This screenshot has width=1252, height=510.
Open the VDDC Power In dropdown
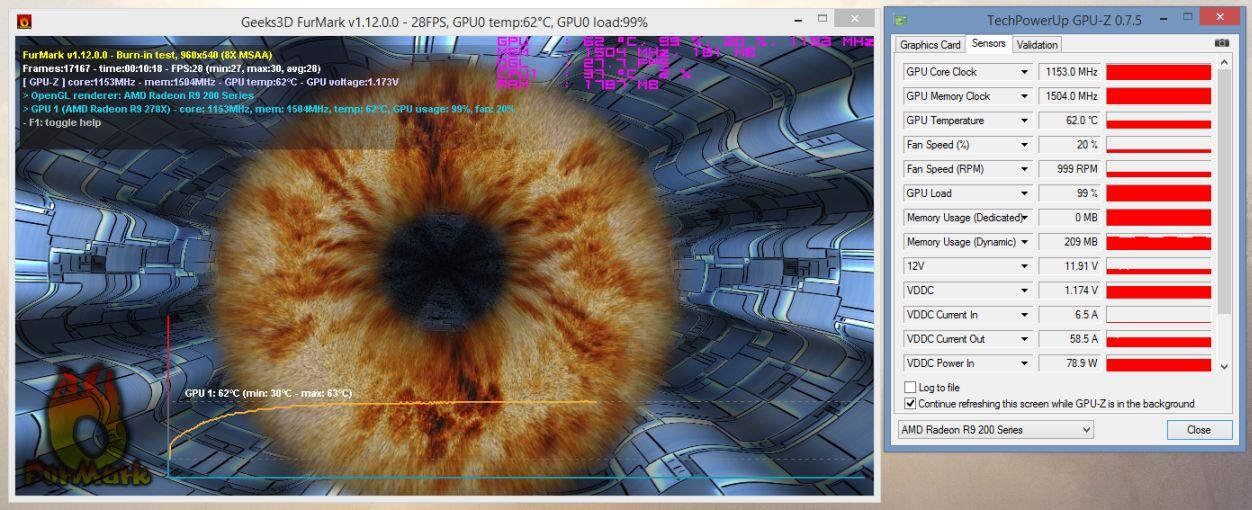pos(1024,363)
